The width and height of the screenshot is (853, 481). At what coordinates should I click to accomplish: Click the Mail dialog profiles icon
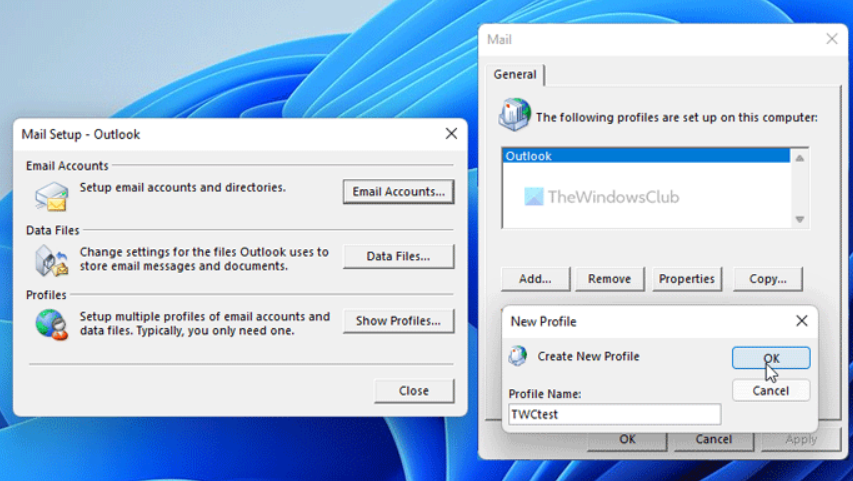click(x=515, y=116)
